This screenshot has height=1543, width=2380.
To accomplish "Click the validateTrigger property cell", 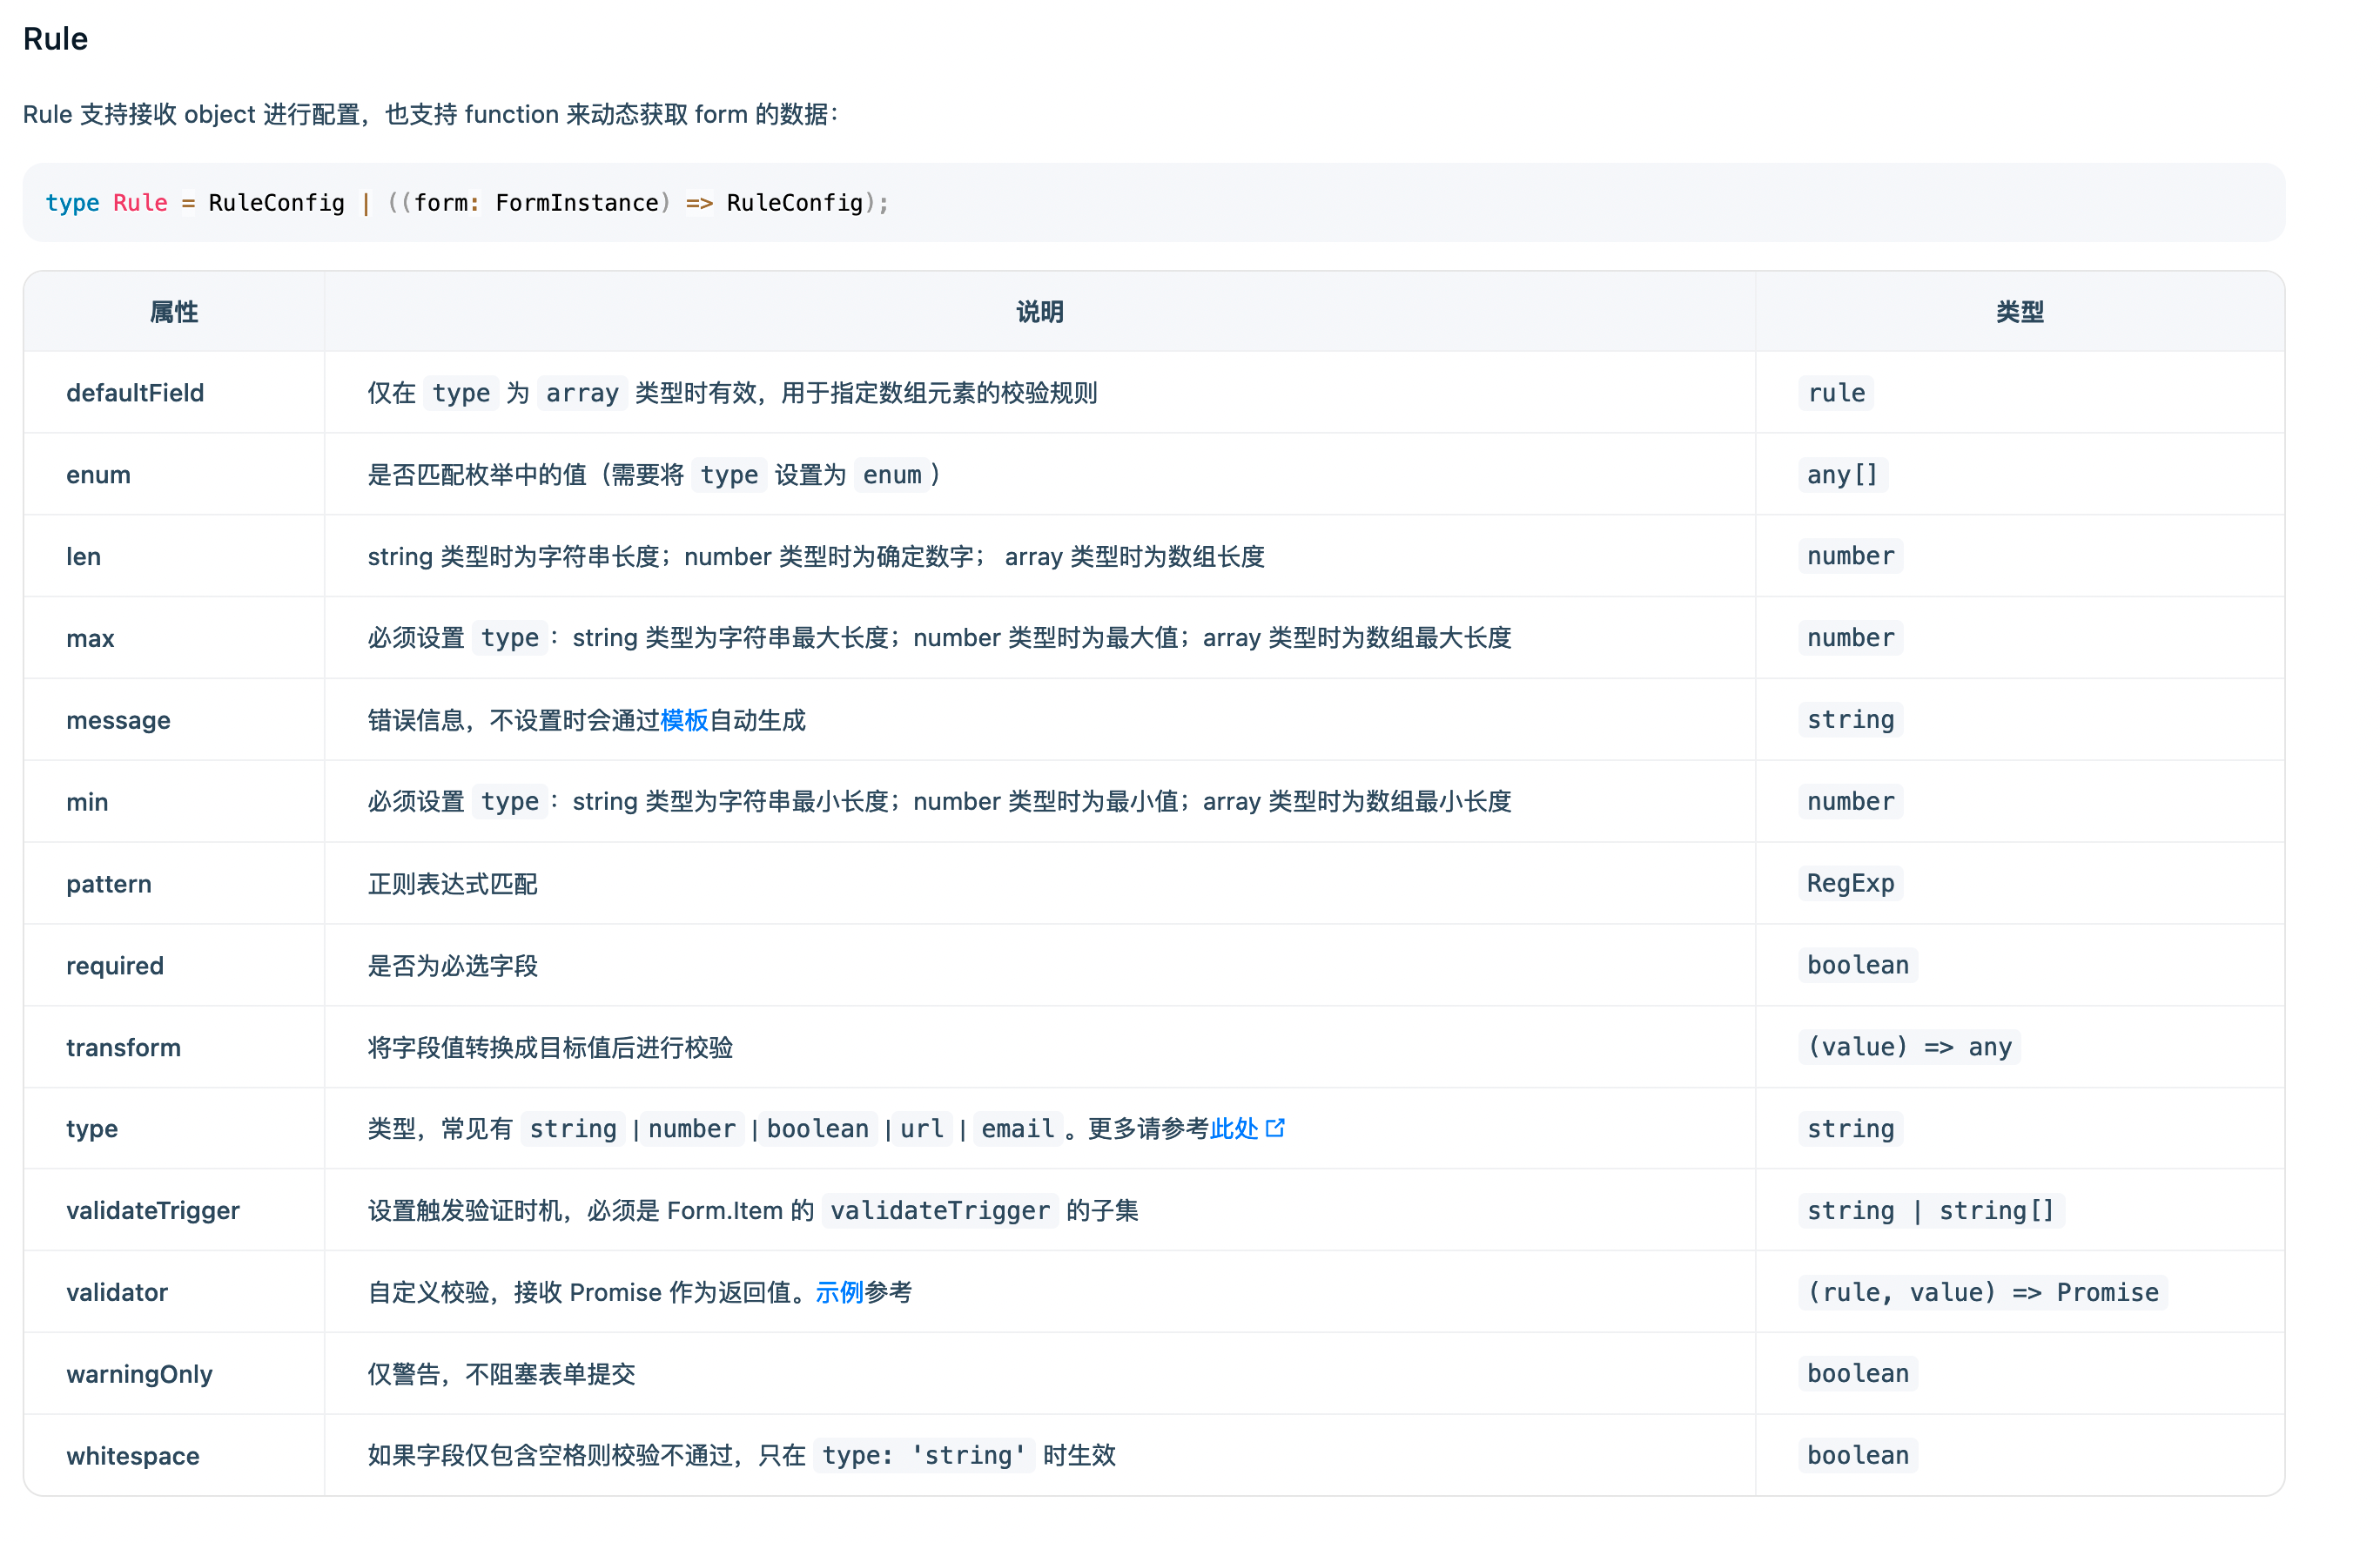I will [153, 1210].
